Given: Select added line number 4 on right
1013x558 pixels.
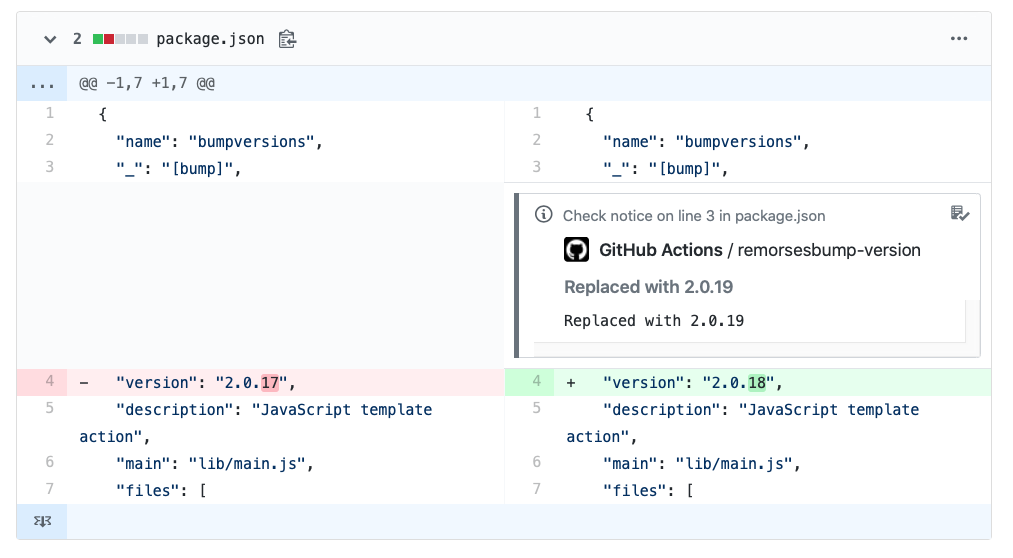Looking at the screenshot, I should pyautogui.click(x=536, y=382).
